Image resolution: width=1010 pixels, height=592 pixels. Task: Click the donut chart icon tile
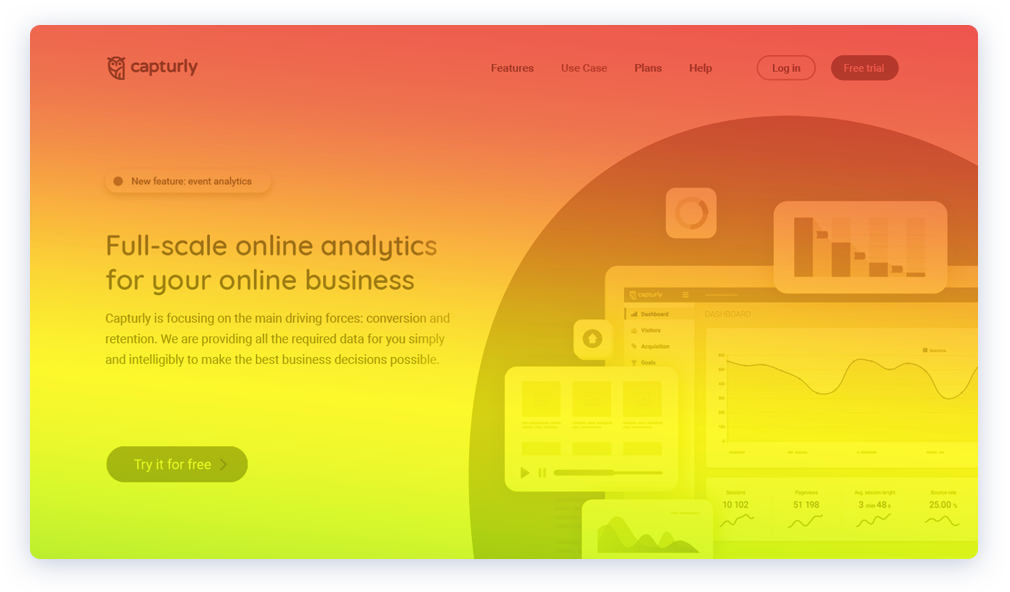point(691,213)
